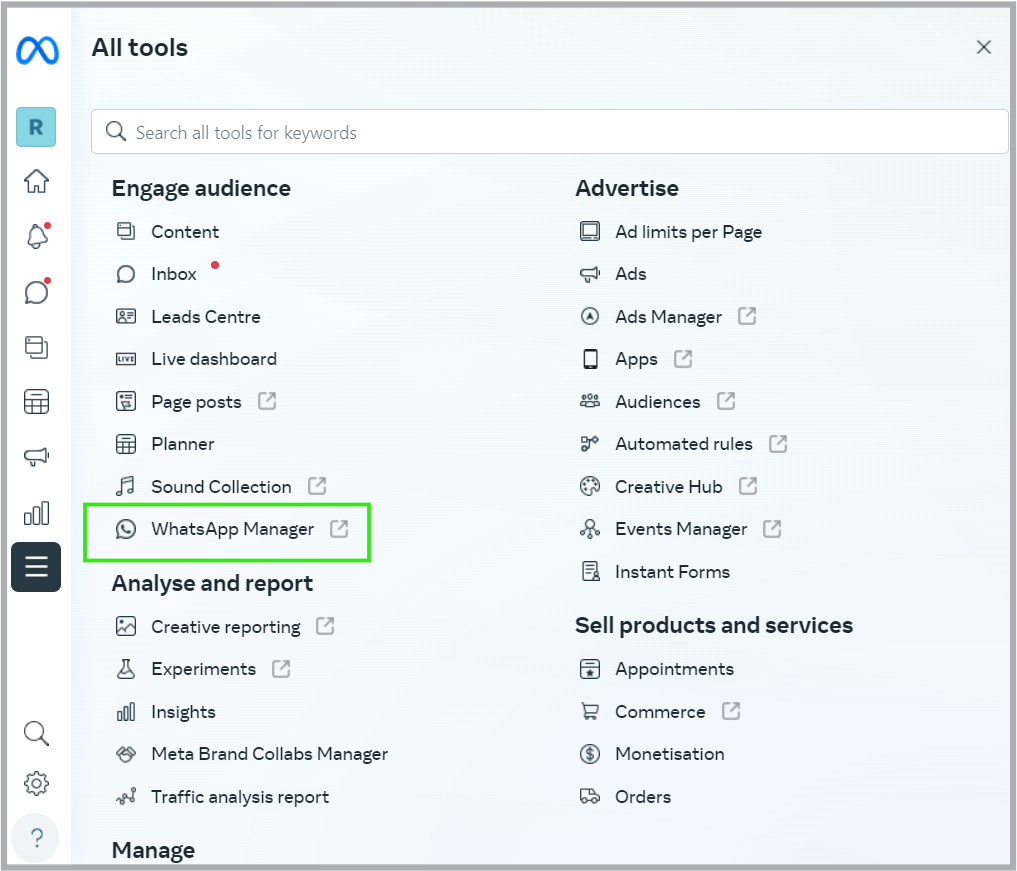Screen dimensions: 1017x871
Task: Click external link icon beside Creative Hub
Action: coord(748,486)
